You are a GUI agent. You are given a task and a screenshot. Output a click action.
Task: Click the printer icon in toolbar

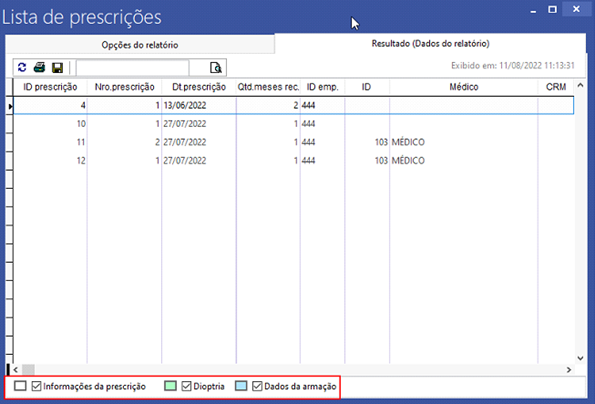(x=39, y=68)
